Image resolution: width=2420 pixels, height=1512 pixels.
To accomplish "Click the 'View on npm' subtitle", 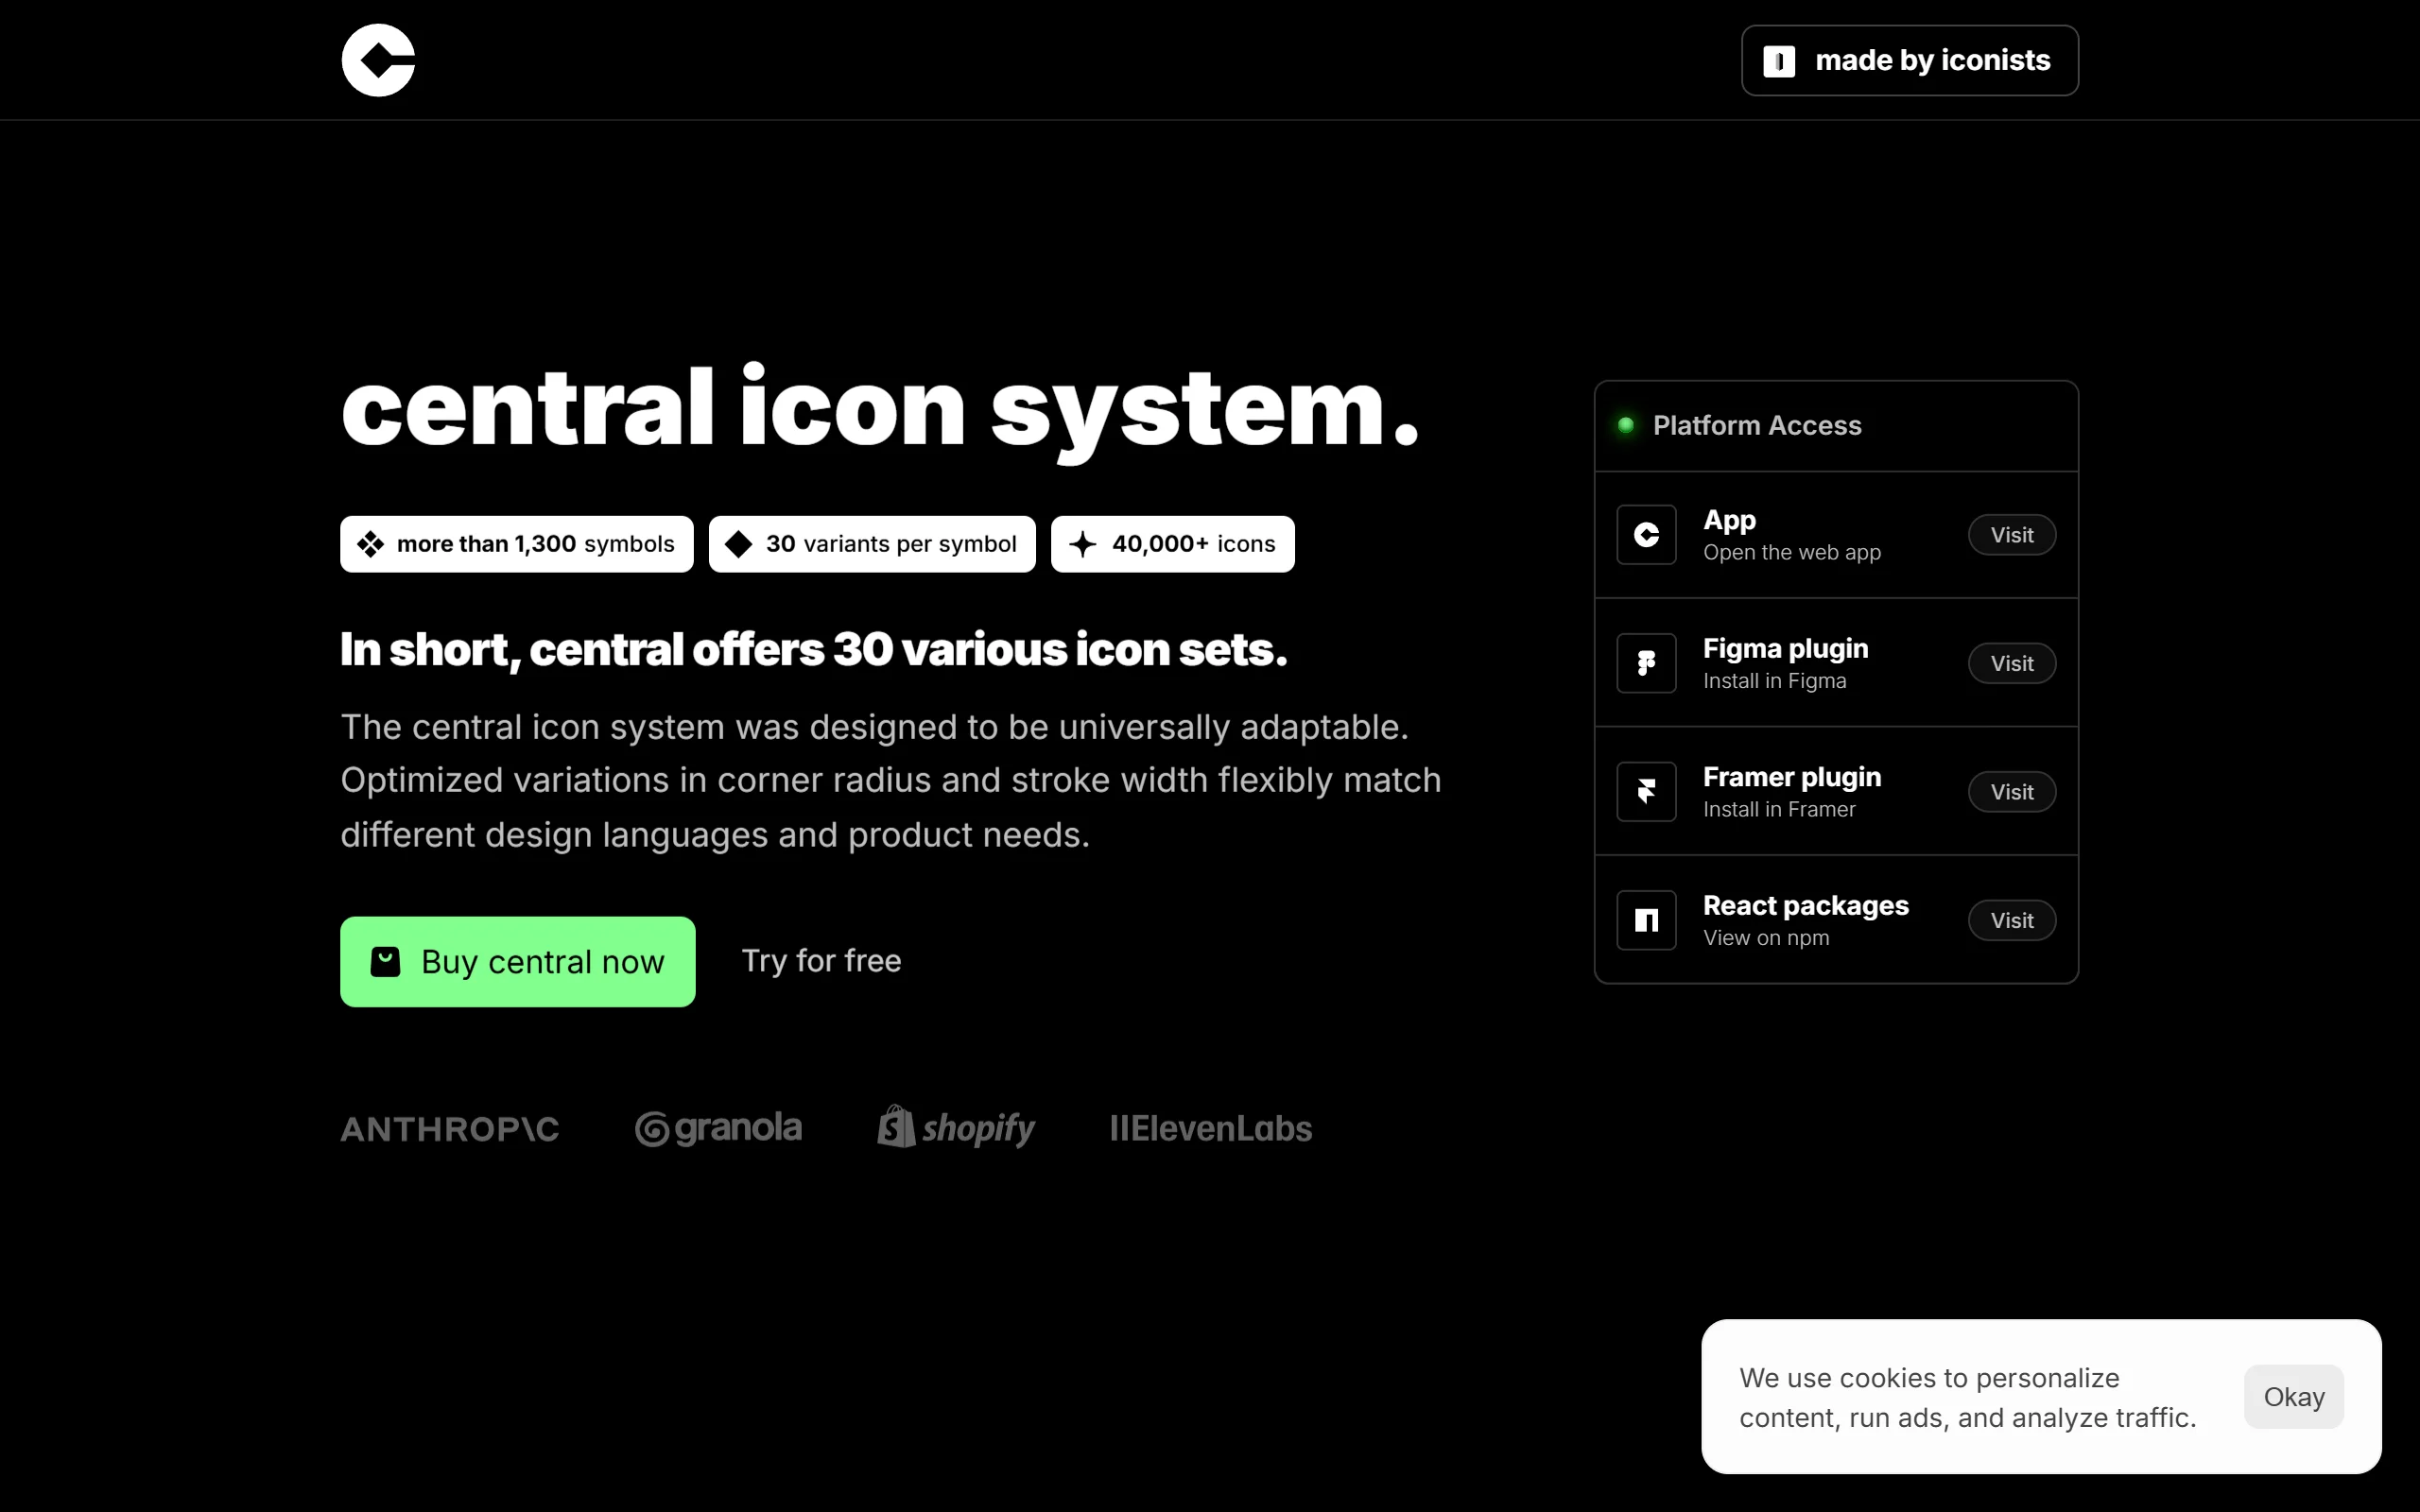I will (1766, 938).
